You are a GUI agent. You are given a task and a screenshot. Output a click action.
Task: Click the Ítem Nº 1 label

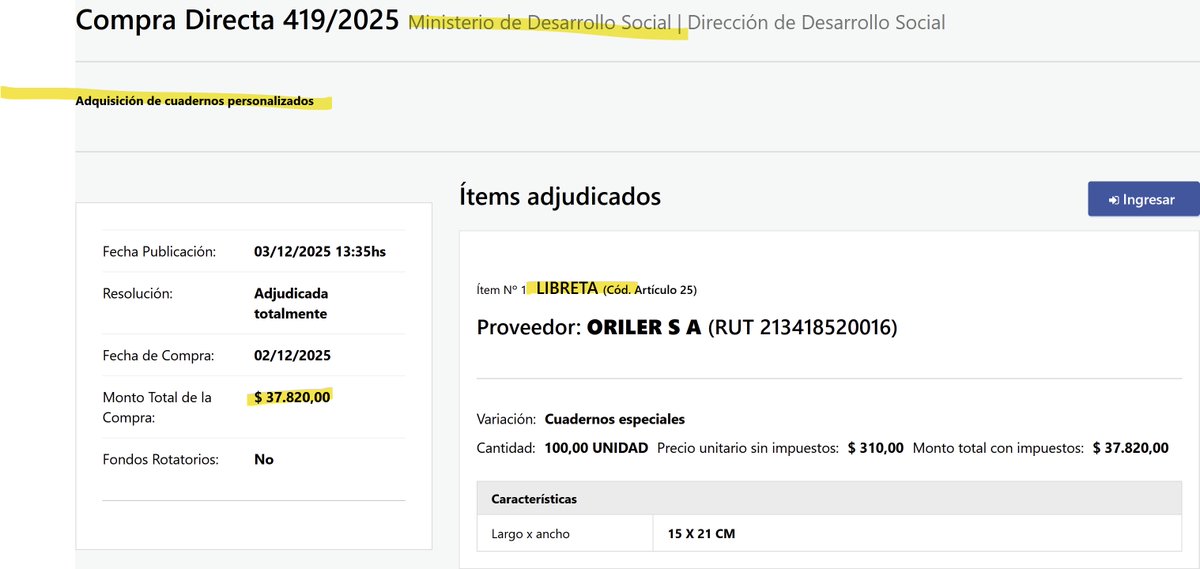point(502,290)
